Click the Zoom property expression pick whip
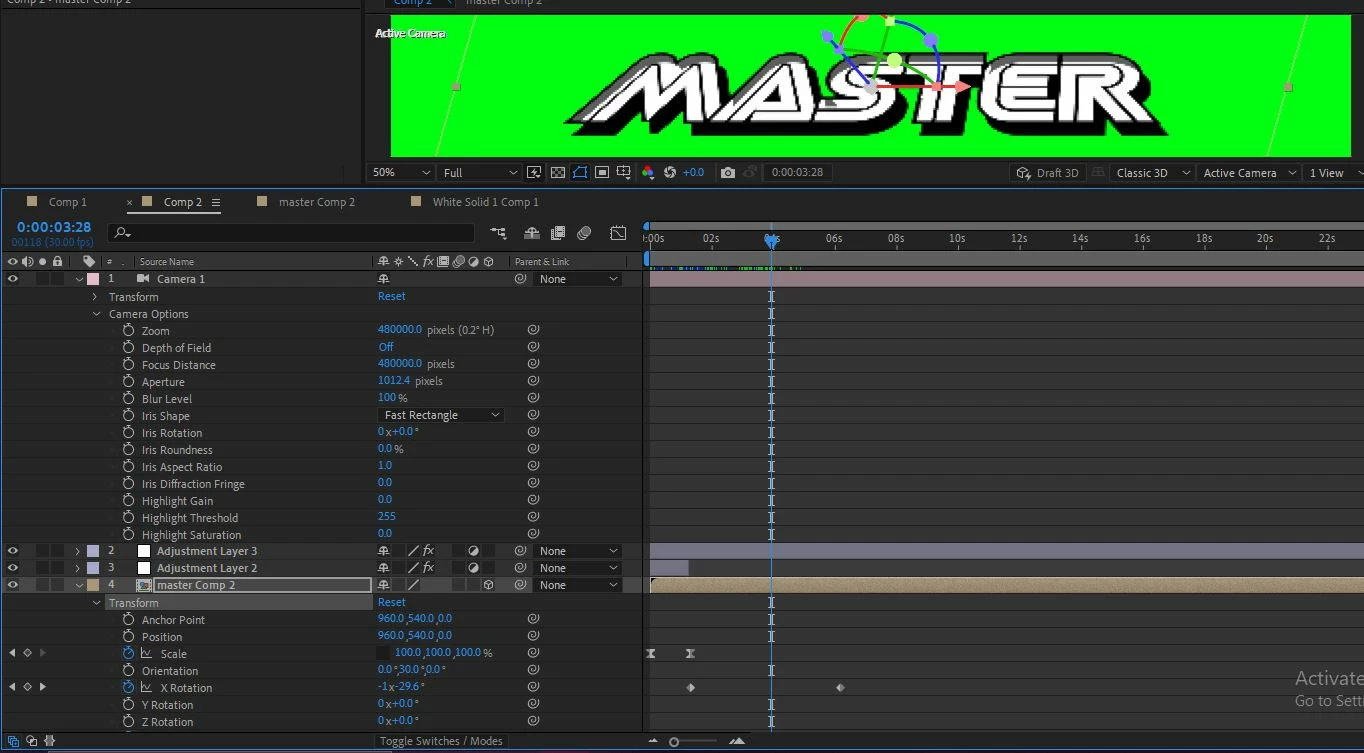This screenshot has height=753, width=1364. (x=533, y=330)
